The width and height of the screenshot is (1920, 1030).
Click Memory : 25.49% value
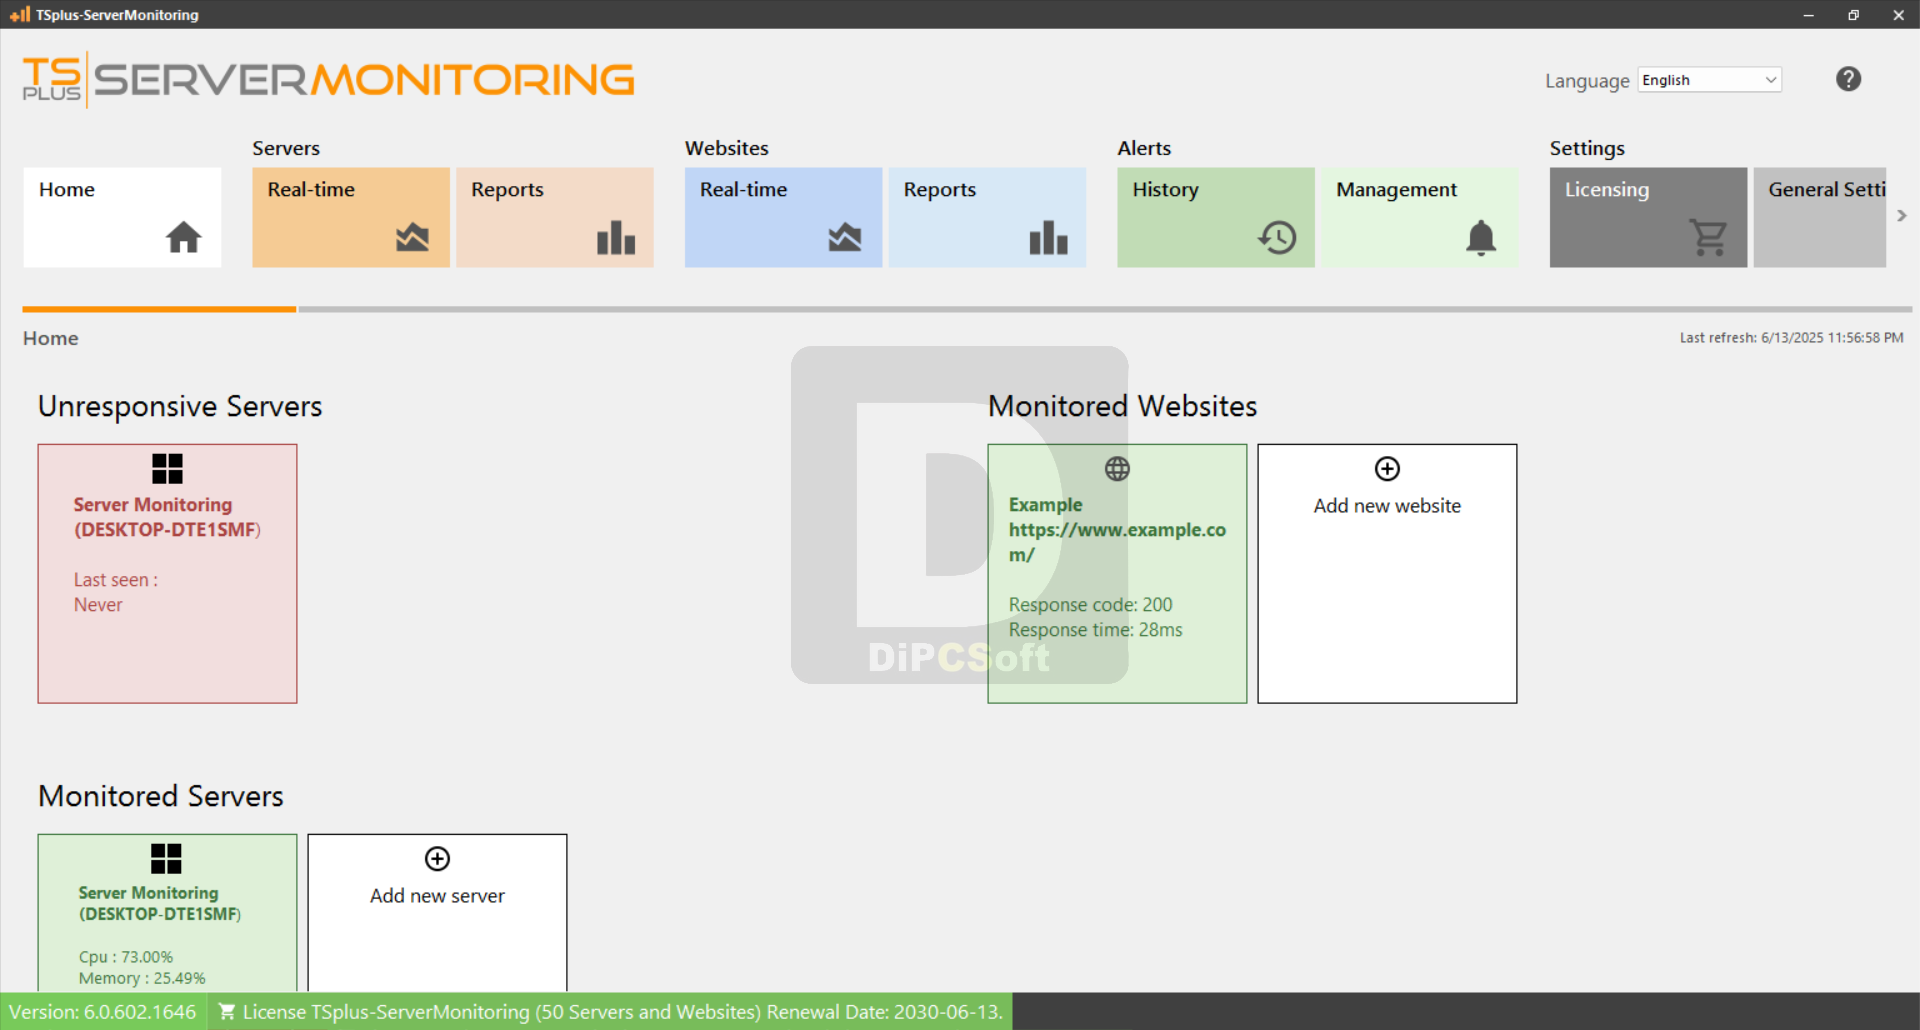(142, 978)
